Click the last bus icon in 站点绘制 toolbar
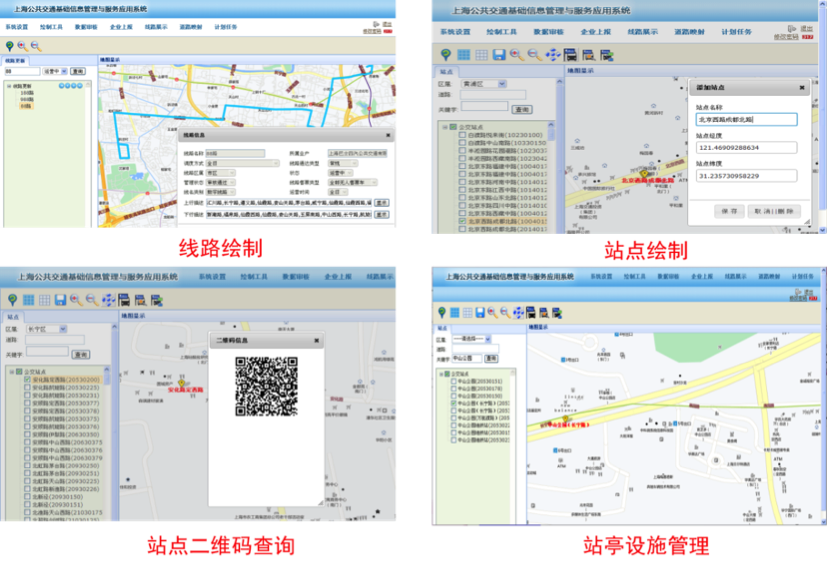The width and height of the screenshot is (828, 571). (607, 55)
